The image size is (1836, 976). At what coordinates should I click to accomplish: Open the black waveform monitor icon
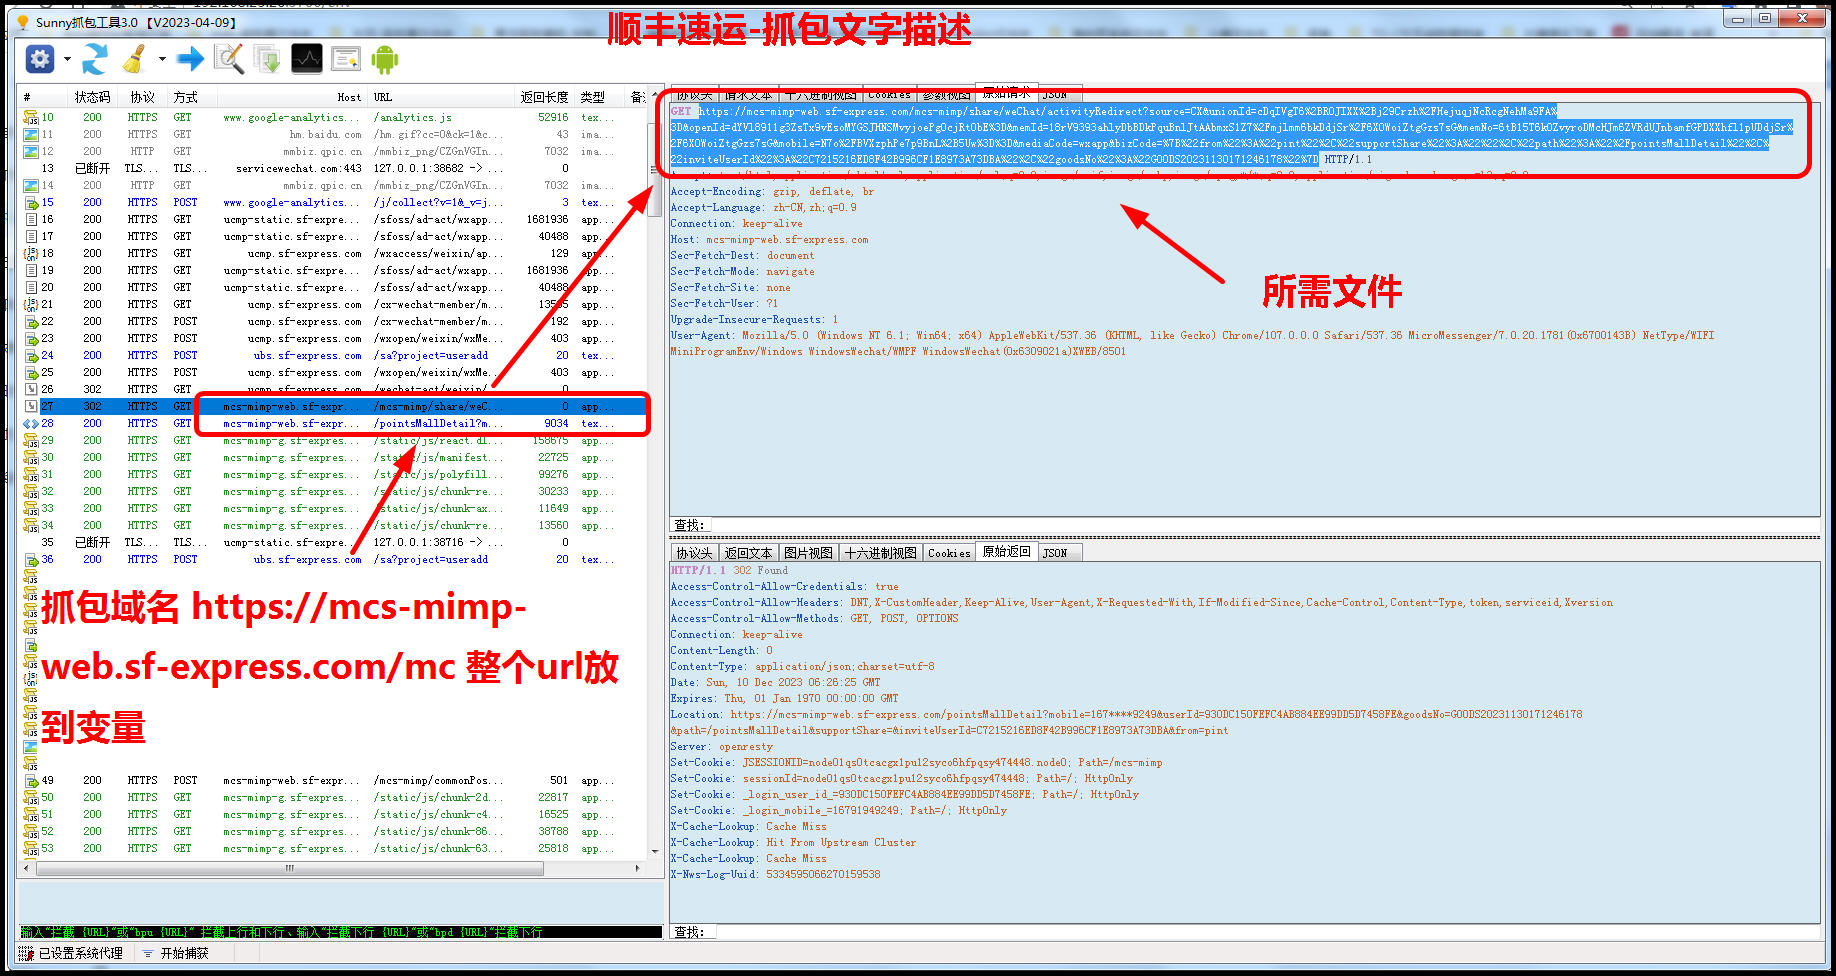coord(307,59)
